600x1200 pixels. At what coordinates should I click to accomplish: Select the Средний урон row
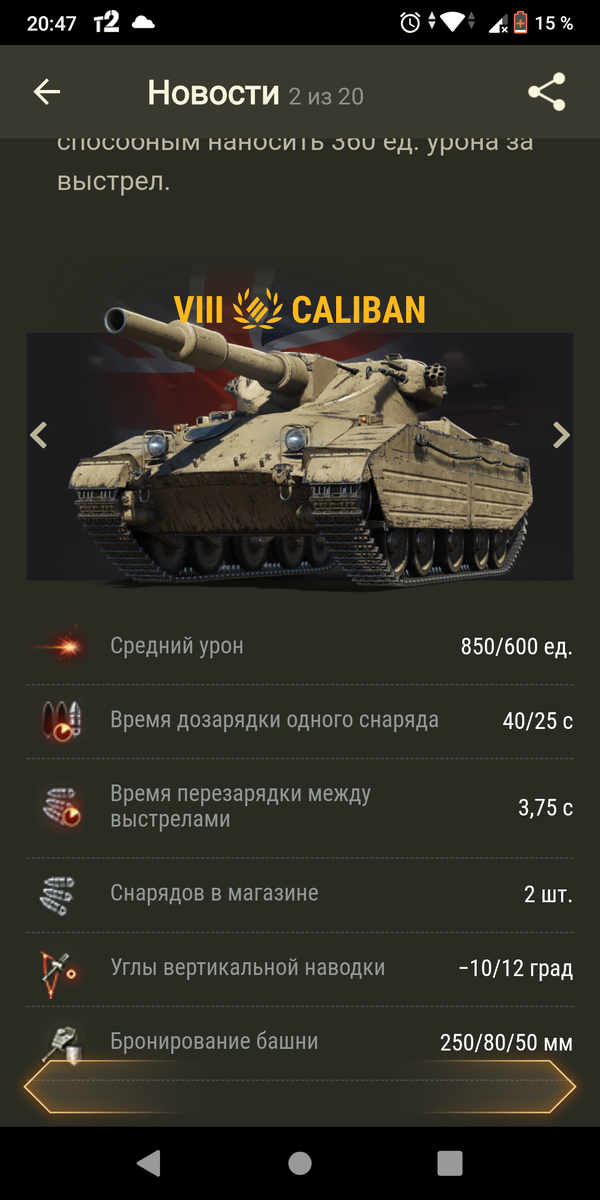[300, 647]
